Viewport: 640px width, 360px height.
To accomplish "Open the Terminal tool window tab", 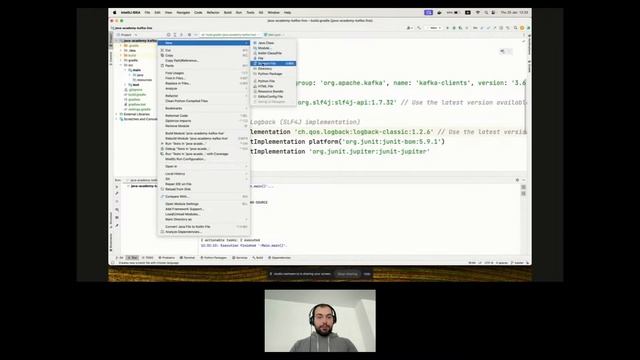I will tap(188, 258).
